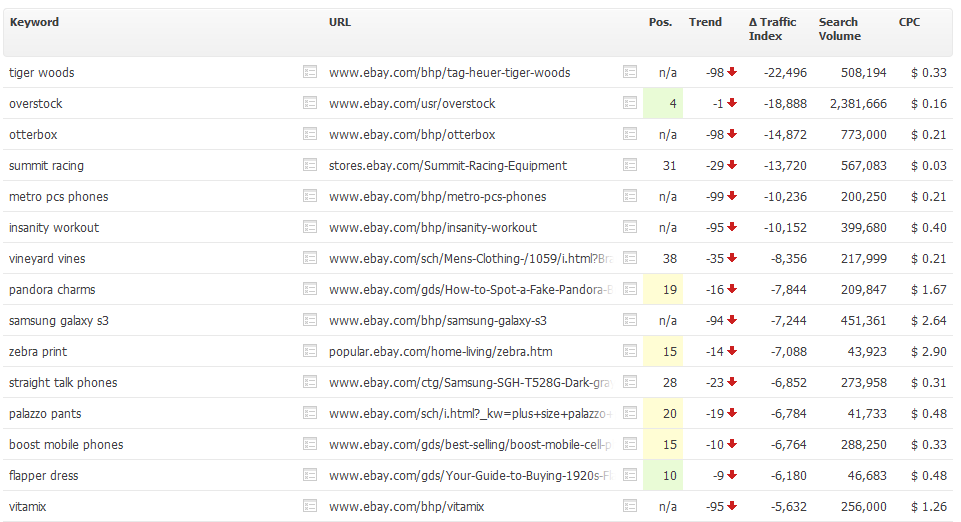Screen dimensions: 961x522
Task: Open details icon next to summit racing keyword
Action: tap(310, 165)
